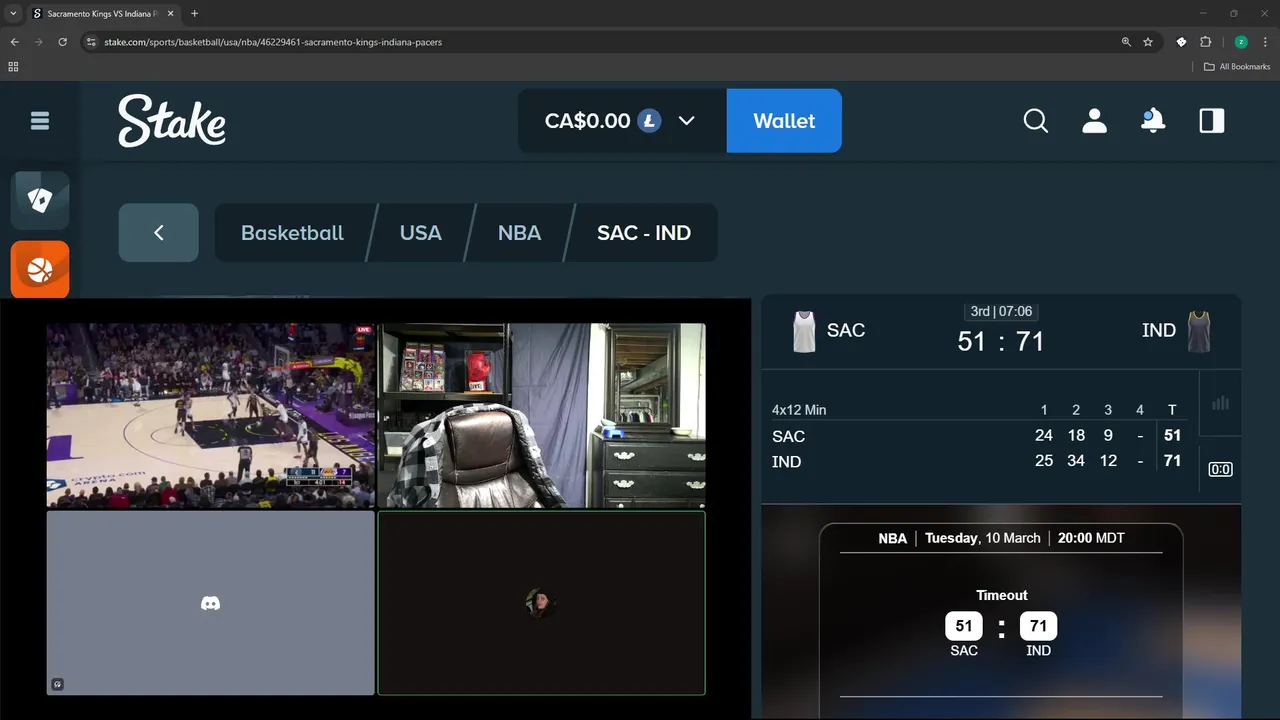
Task: Close the Sacramento Kings browser tab
Action: 170,14
